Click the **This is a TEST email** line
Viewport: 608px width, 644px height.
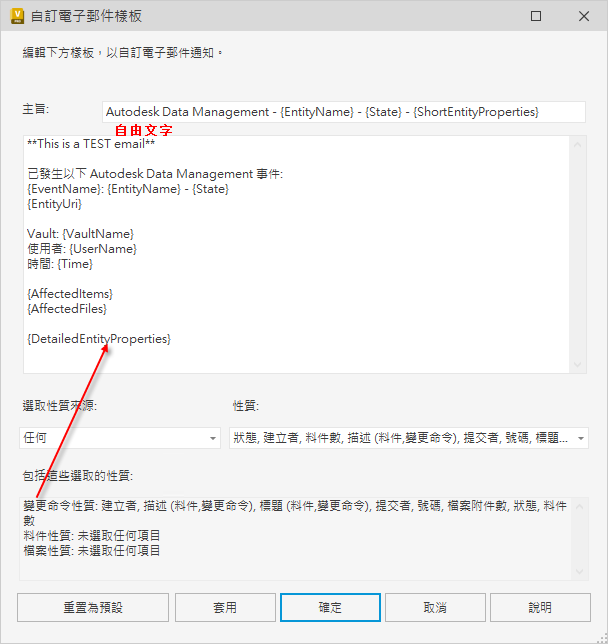pyautogui.click(x=91, y=144)
